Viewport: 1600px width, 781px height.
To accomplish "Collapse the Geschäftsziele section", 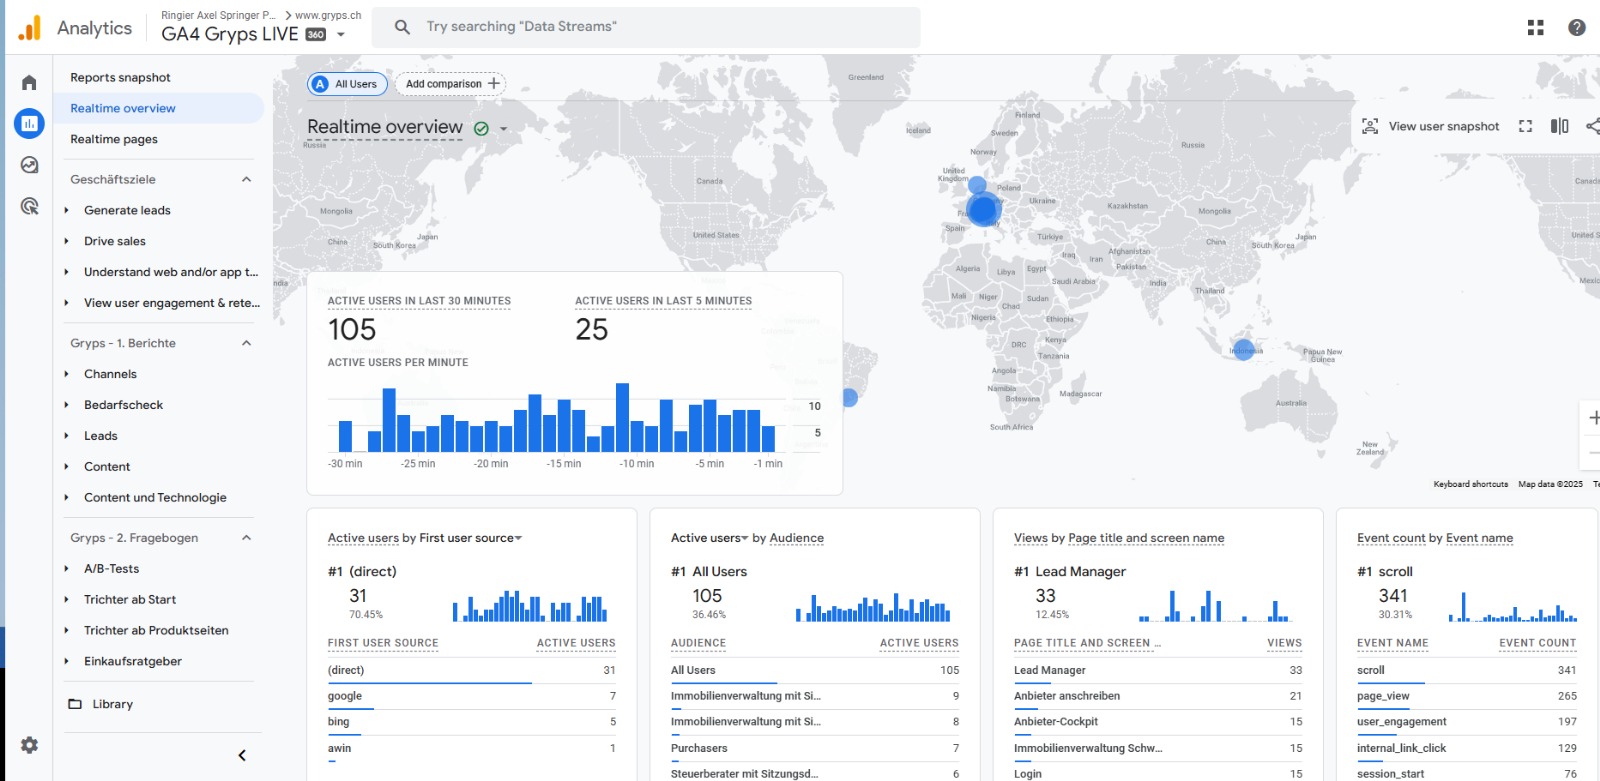I will pyautogui.click(x=246, y=180).
